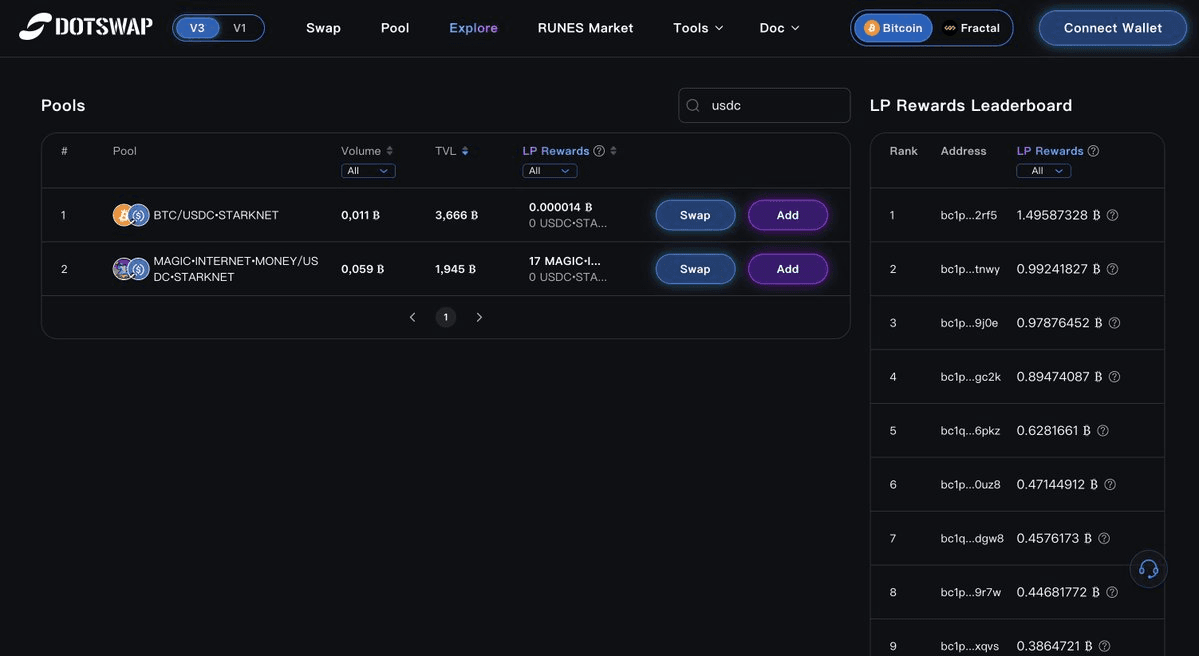
Task: Expand the Doc menu
Action: point(779,28)
